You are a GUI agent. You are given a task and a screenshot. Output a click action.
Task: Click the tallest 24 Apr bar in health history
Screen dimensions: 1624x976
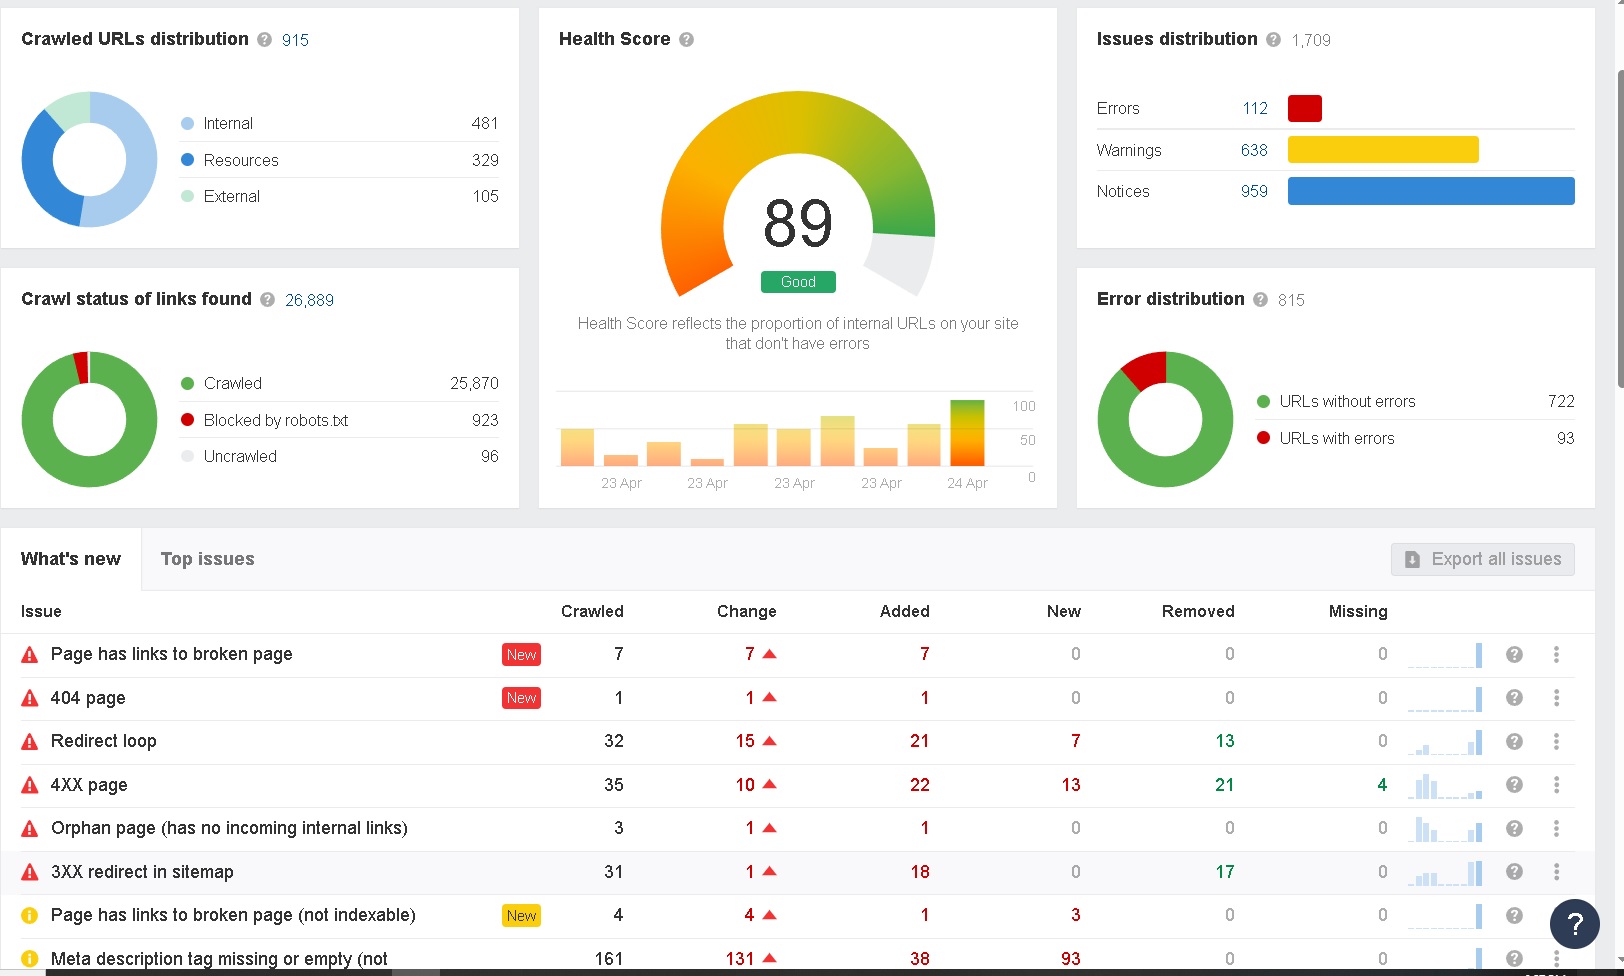click(967, 433)
